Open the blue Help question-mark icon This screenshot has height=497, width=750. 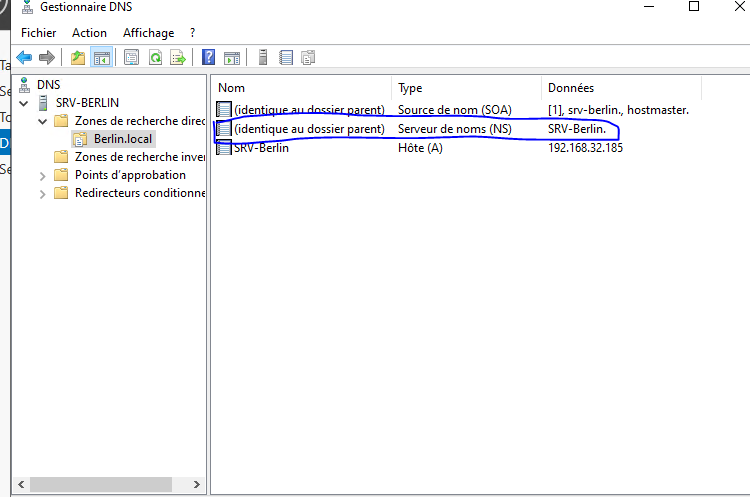(209, 58)
